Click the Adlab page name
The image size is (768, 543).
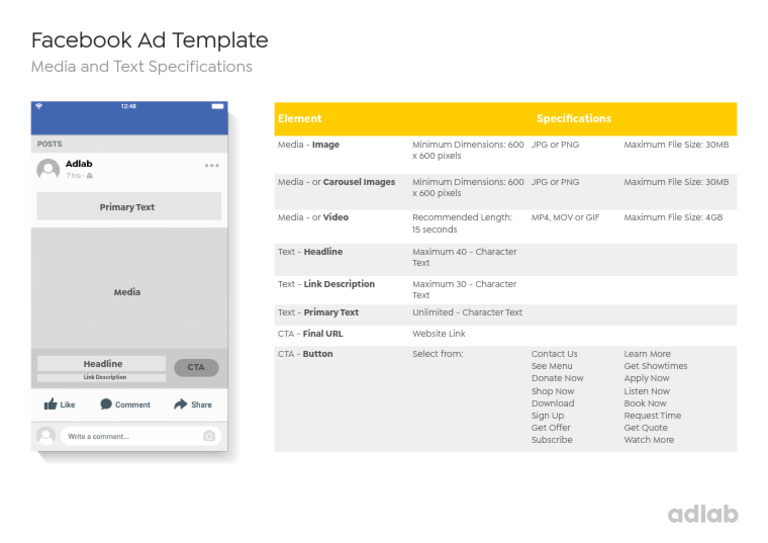click(x=79, y=164)
